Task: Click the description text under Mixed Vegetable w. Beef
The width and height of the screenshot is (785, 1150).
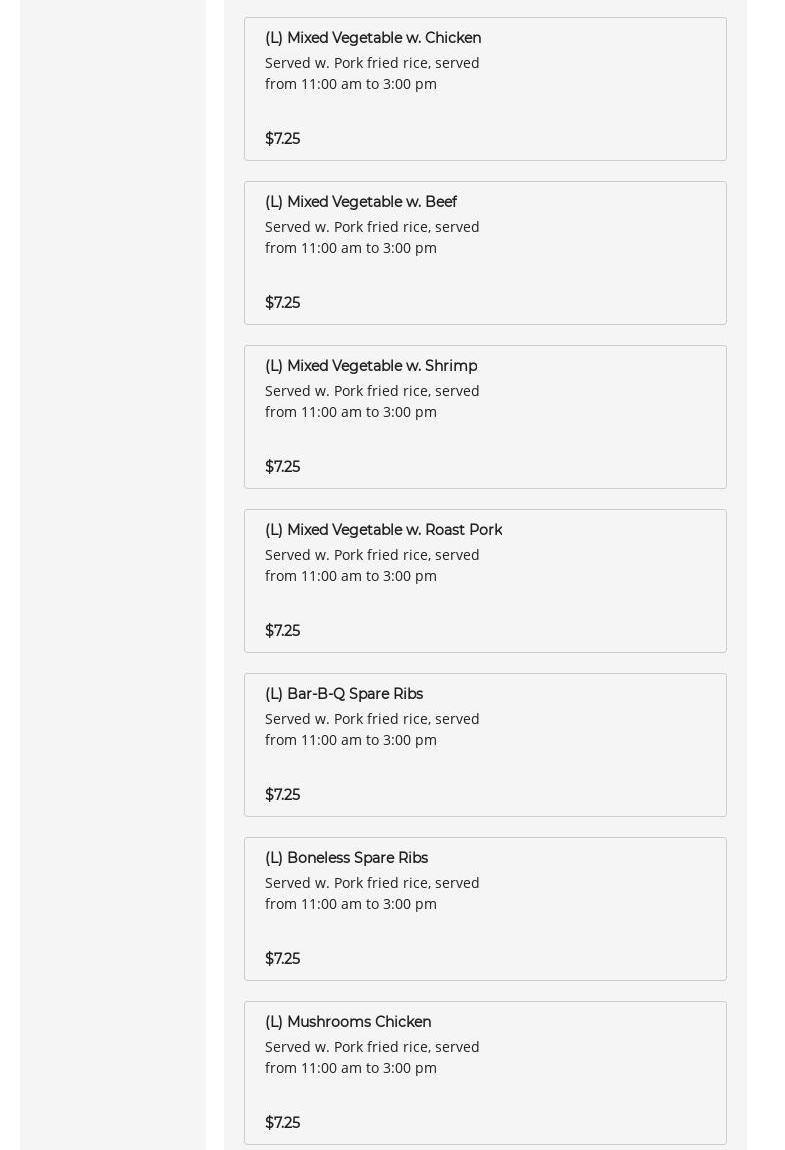Action: [372, 237]
